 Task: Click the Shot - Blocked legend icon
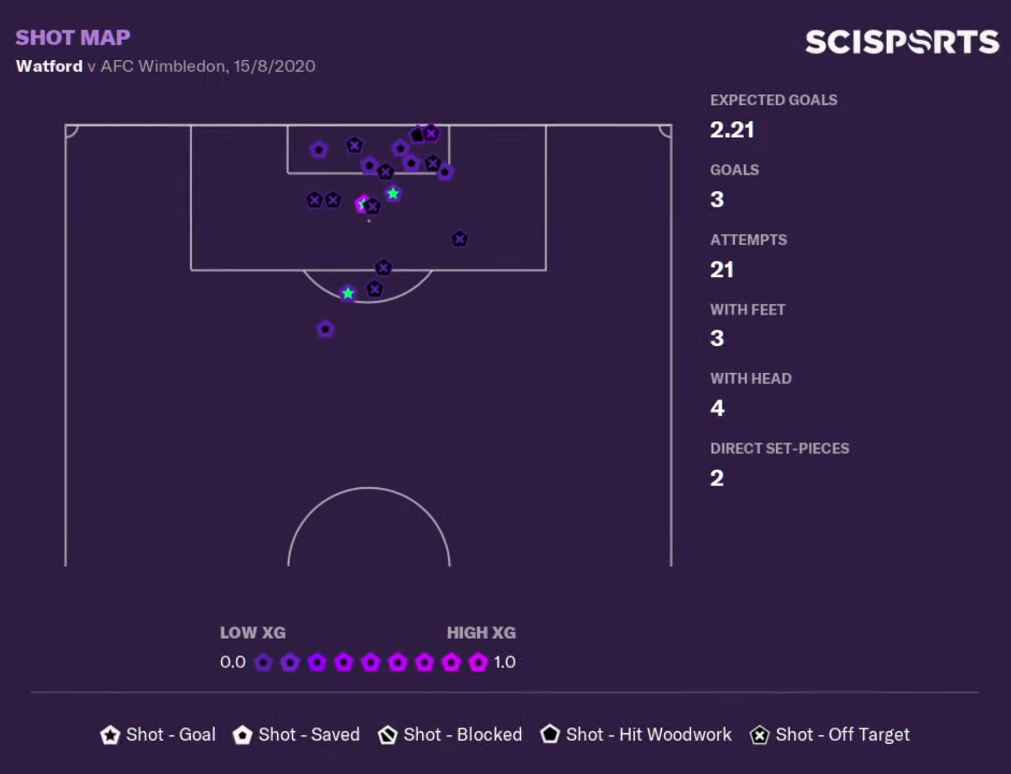tap(388, 735)
